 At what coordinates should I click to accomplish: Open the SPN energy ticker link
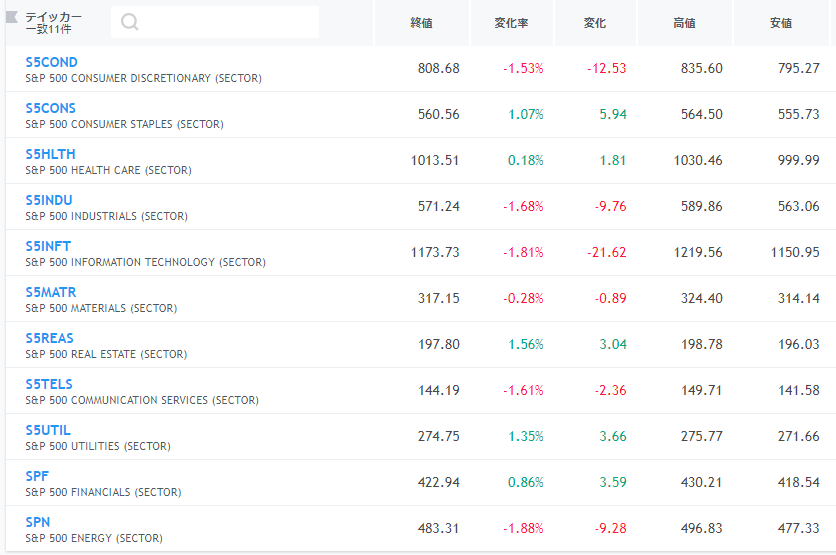[x=38, y=522]
